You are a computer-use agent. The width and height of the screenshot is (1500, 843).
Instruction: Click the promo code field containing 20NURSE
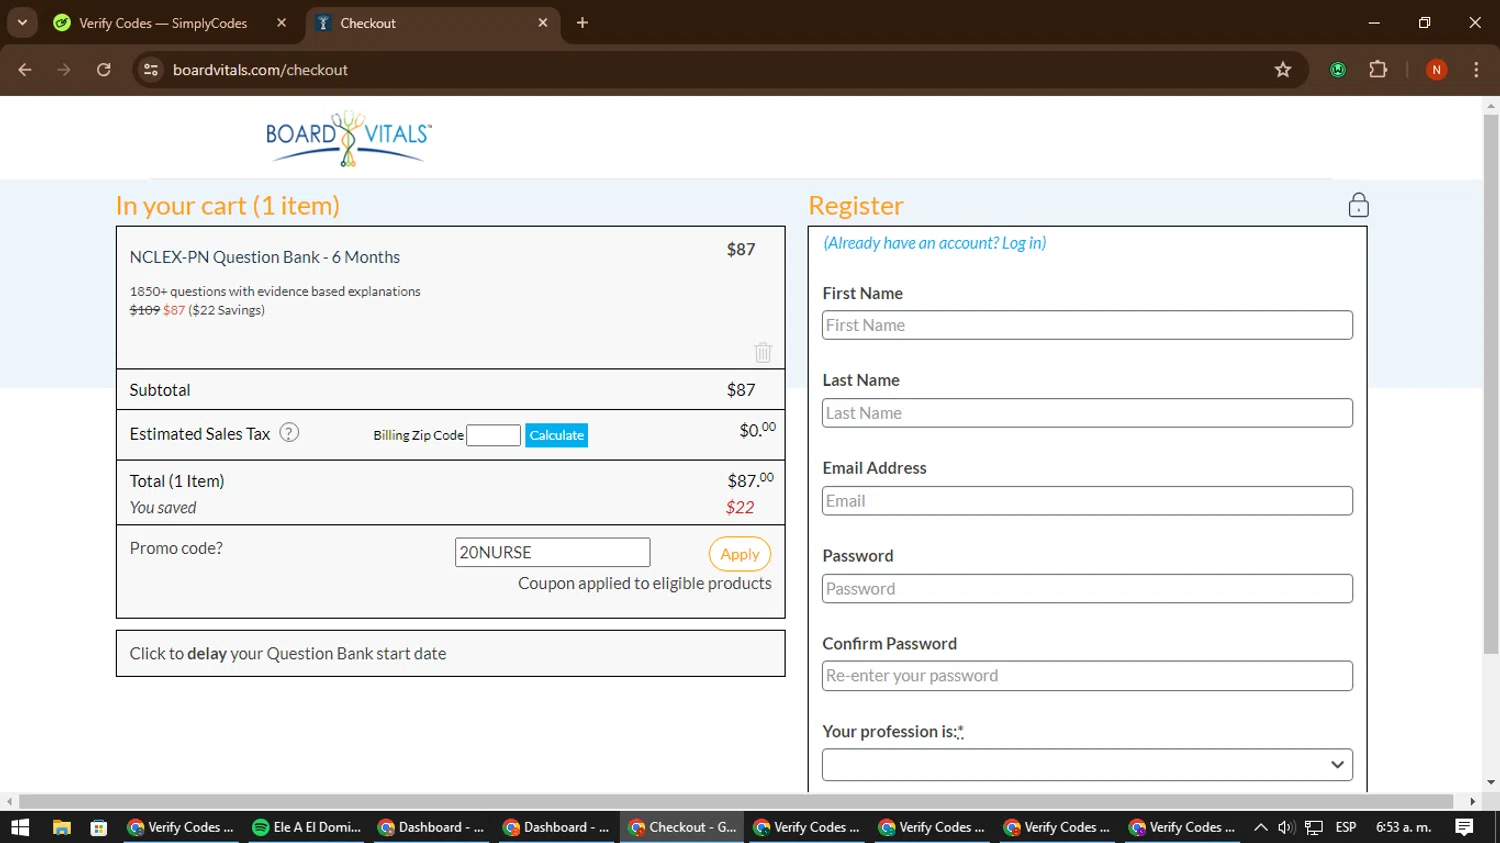coord(552,552)
